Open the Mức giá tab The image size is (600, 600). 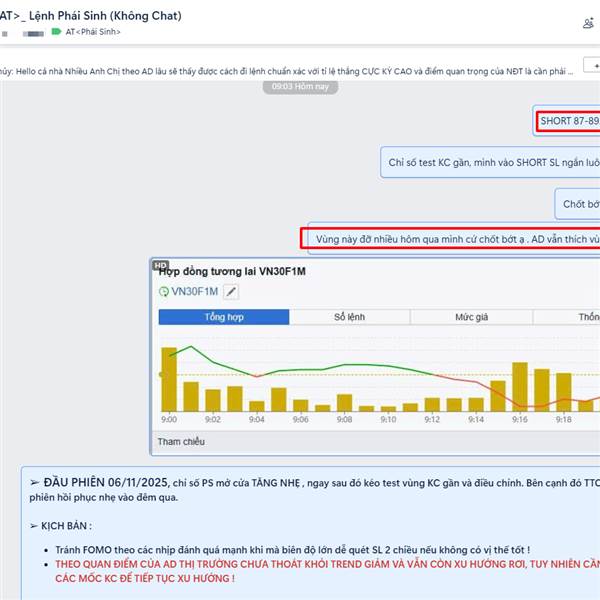[471, 317]
